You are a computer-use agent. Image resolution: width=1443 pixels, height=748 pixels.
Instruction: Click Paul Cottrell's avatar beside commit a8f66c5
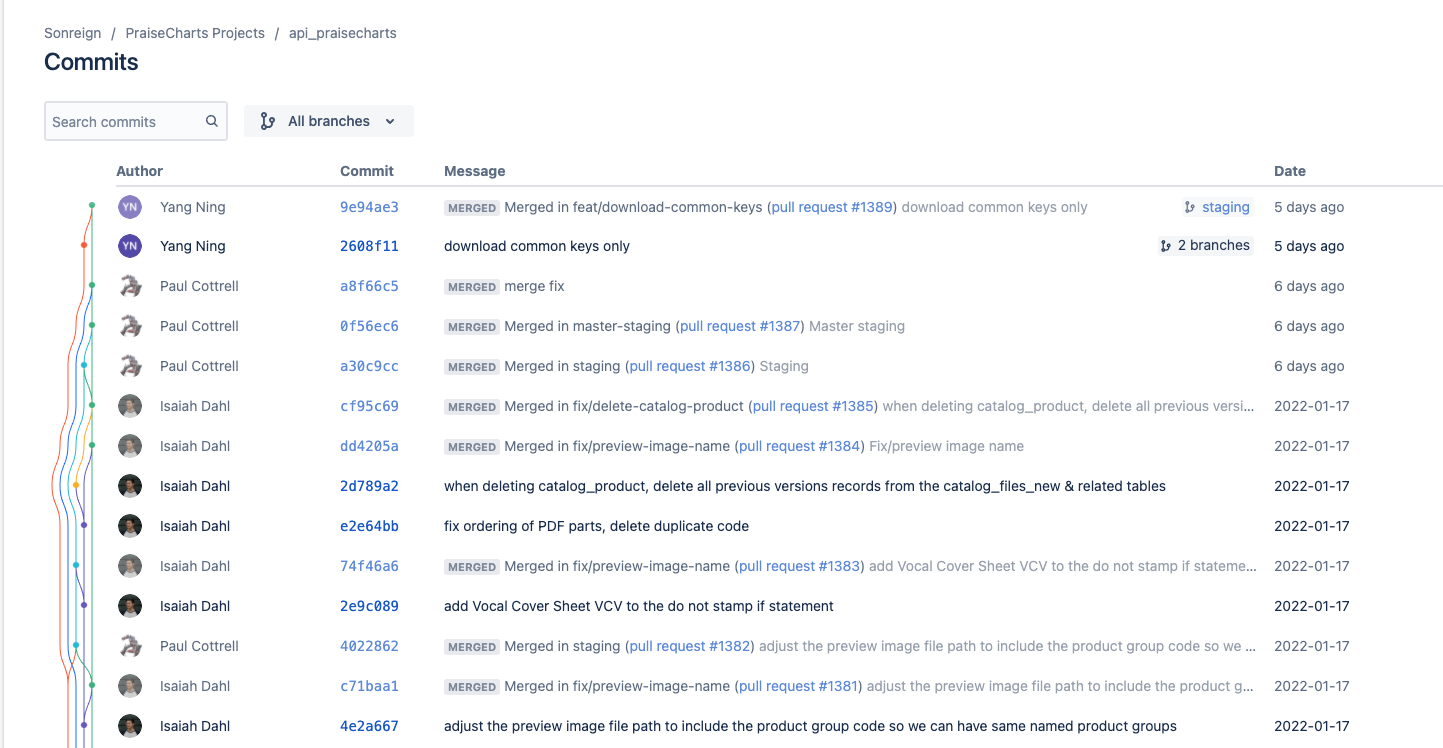pos(129,286)
